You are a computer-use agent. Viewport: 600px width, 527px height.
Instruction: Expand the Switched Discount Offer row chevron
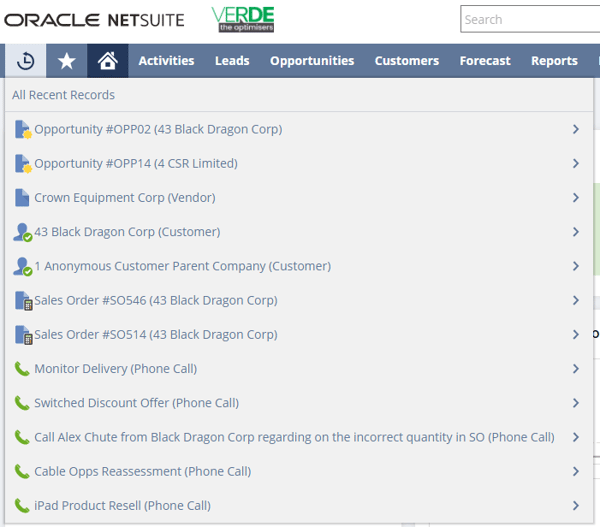(x=576, y=403)
